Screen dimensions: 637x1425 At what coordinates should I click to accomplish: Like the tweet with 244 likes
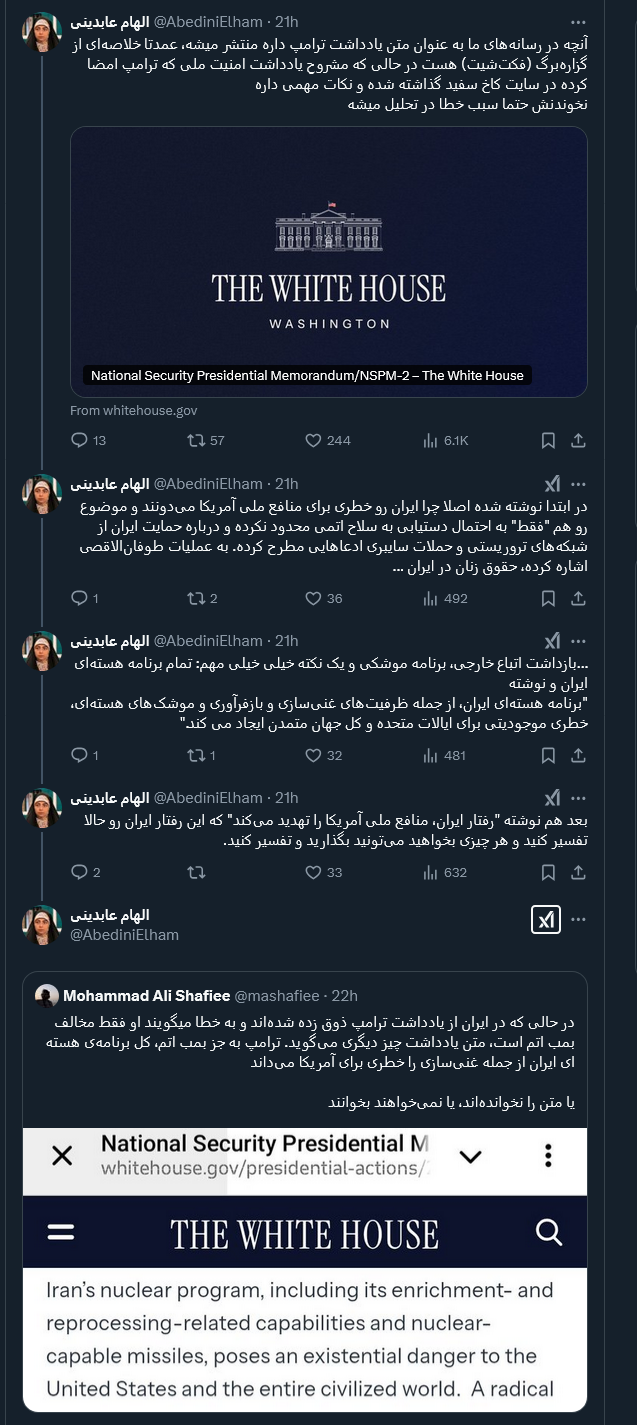[313, 440]
